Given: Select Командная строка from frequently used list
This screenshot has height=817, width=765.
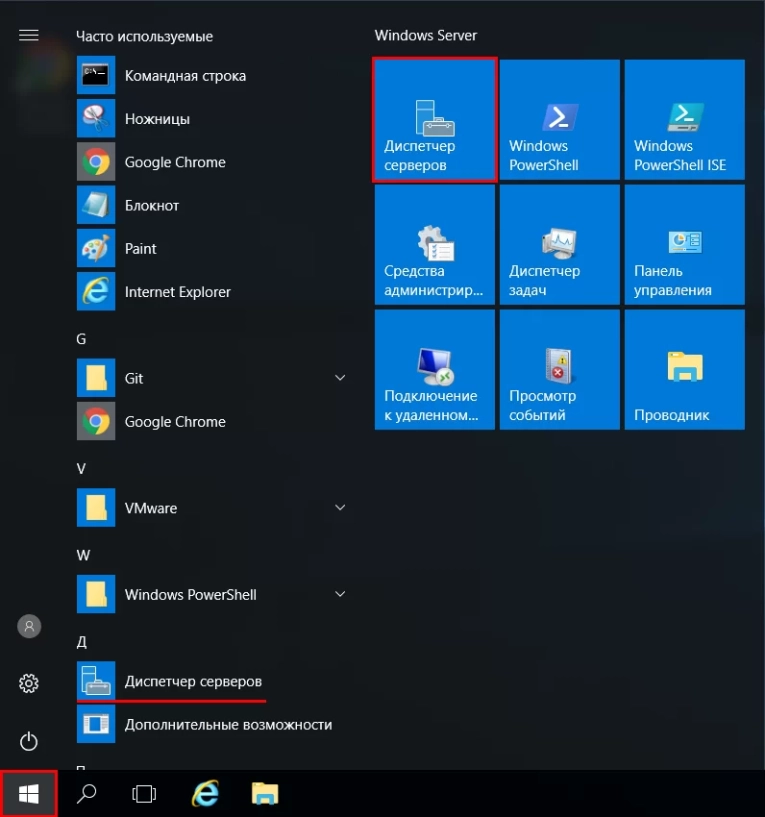Looking at the screenshot, I should pyautogui.click(x=185, y=76).
